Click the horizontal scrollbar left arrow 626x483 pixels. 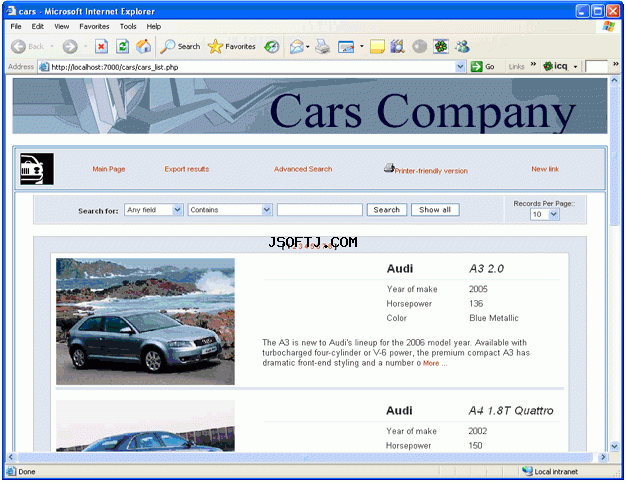pos(11,457)
